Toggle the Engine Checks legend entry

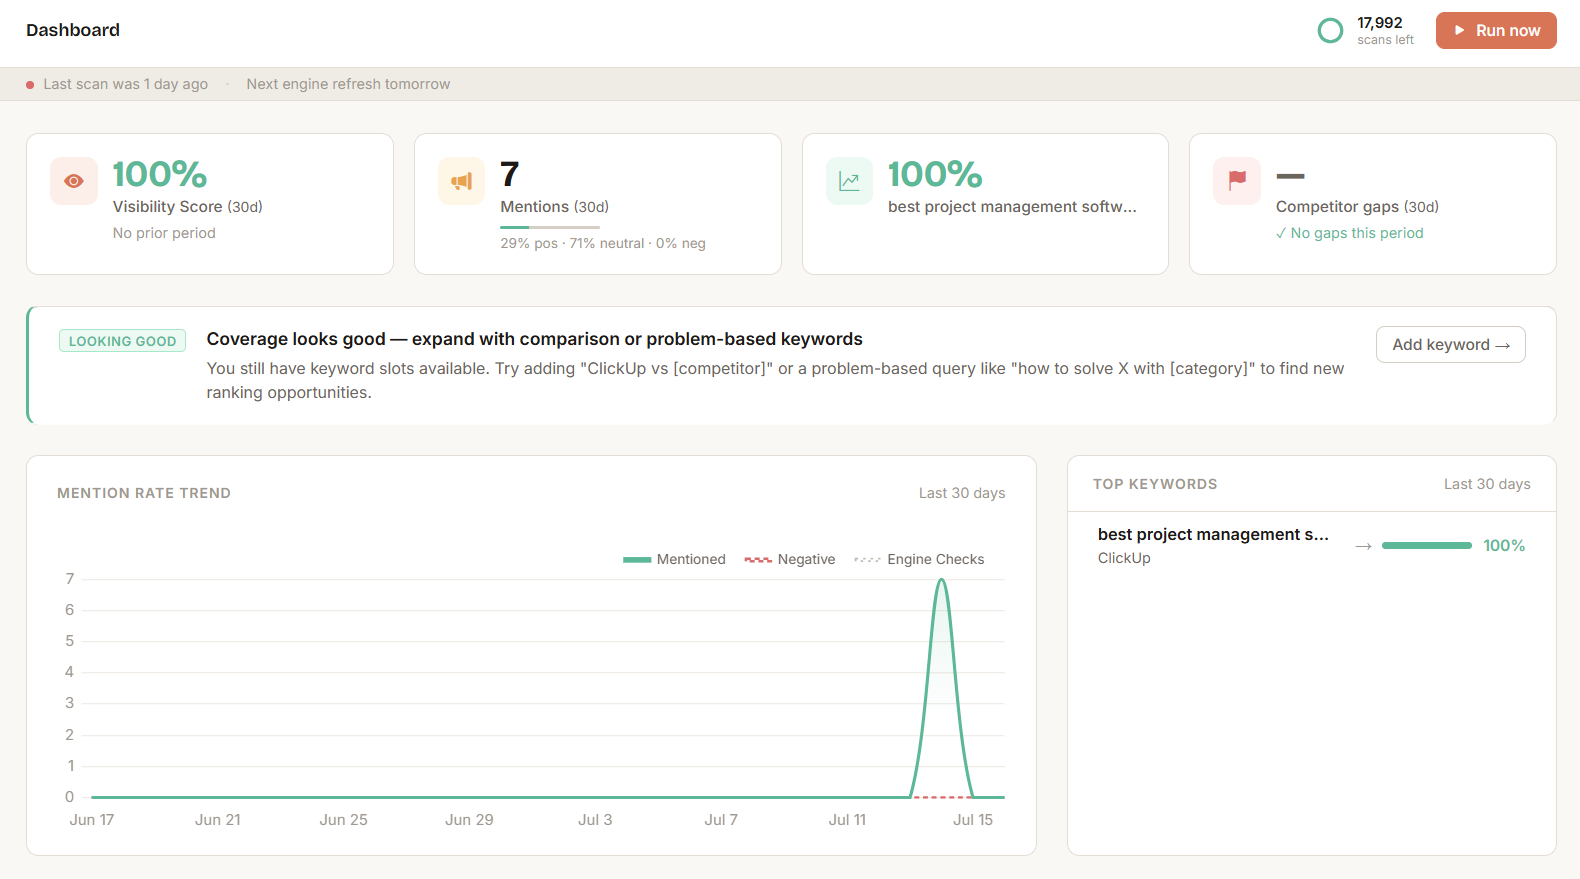tap(919, 559)
